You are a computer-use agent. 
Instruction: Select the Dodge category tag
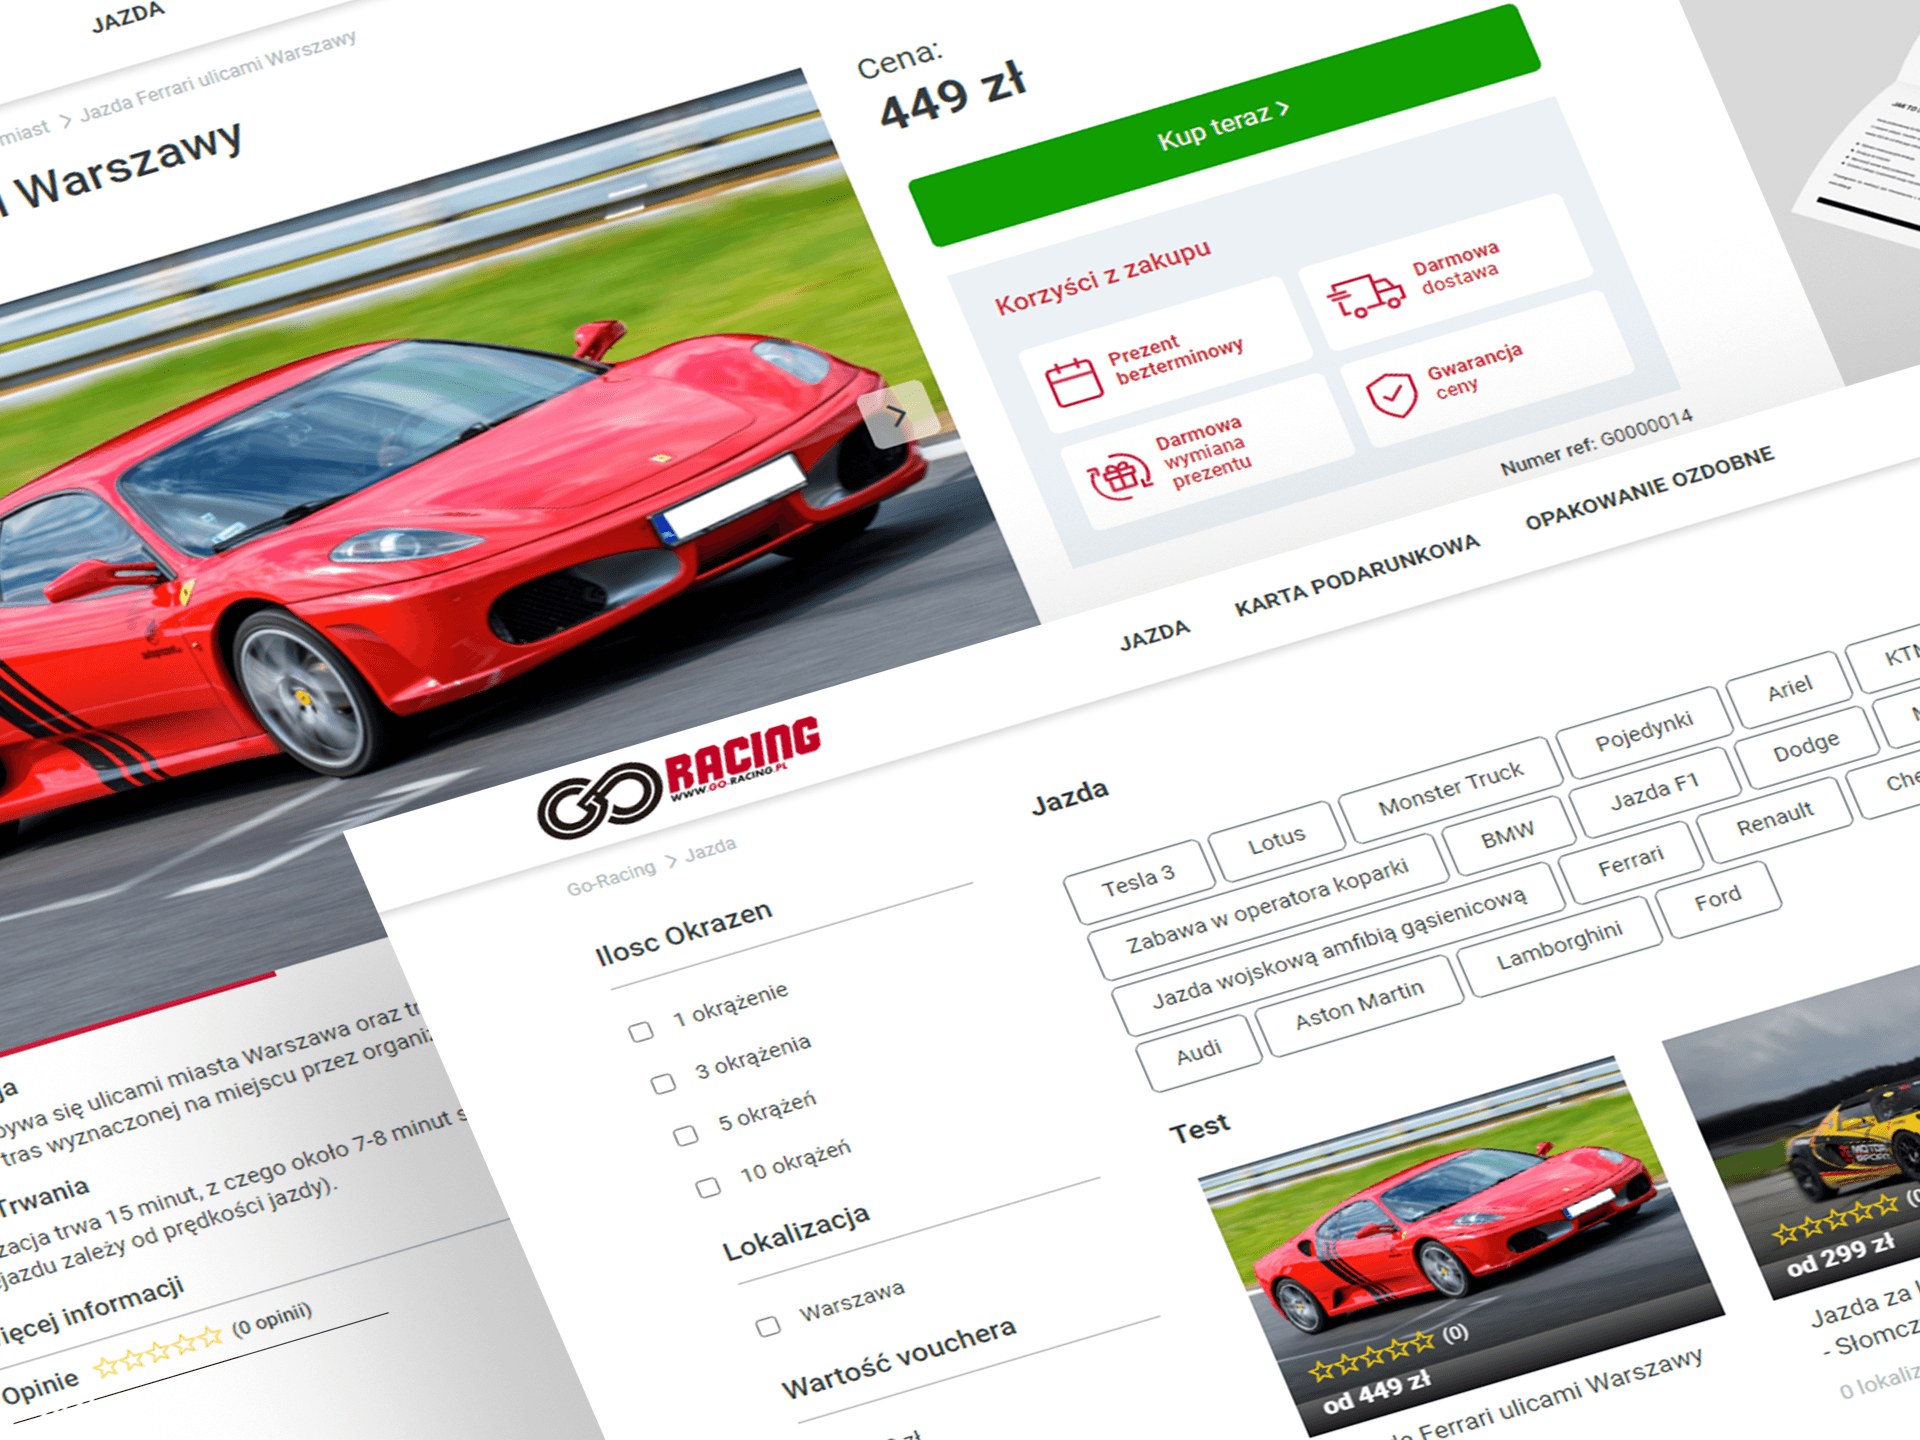pyautogui.click(x=1805, y=747)
